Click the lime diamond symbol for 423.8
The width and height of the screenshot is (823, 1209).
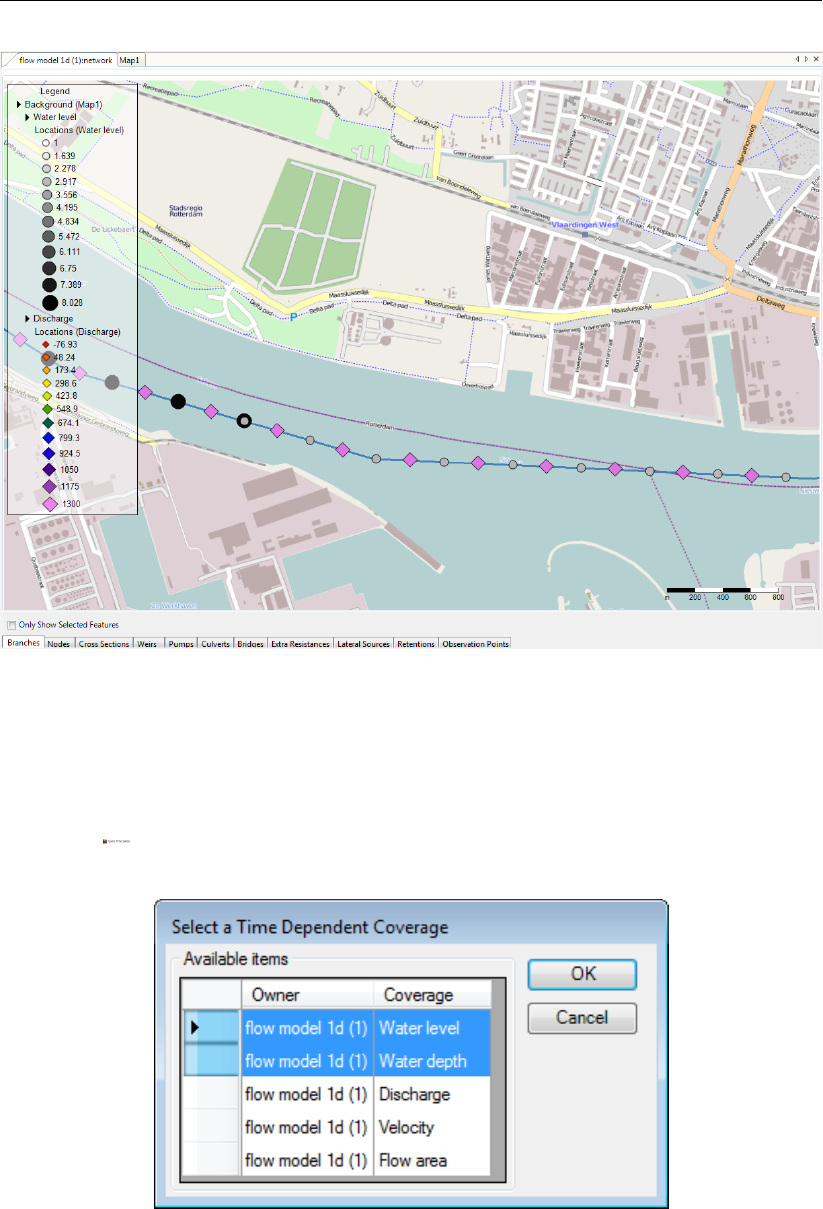pyautogui.click(x=46, y=396)
